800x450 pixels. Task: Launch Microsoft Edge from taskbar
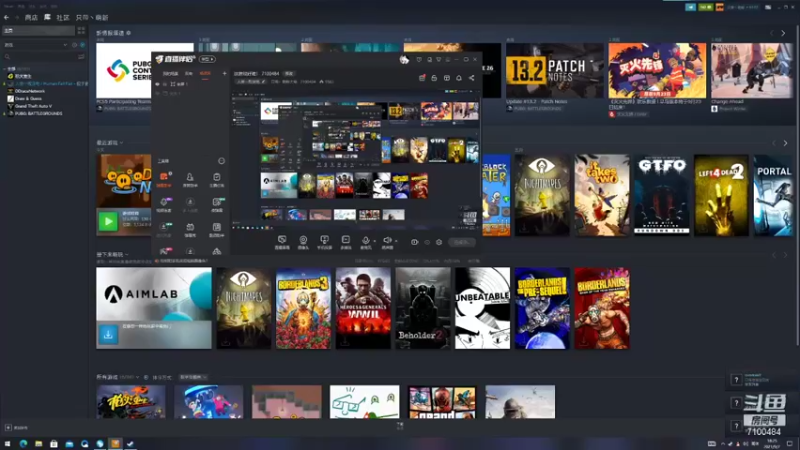23,444
